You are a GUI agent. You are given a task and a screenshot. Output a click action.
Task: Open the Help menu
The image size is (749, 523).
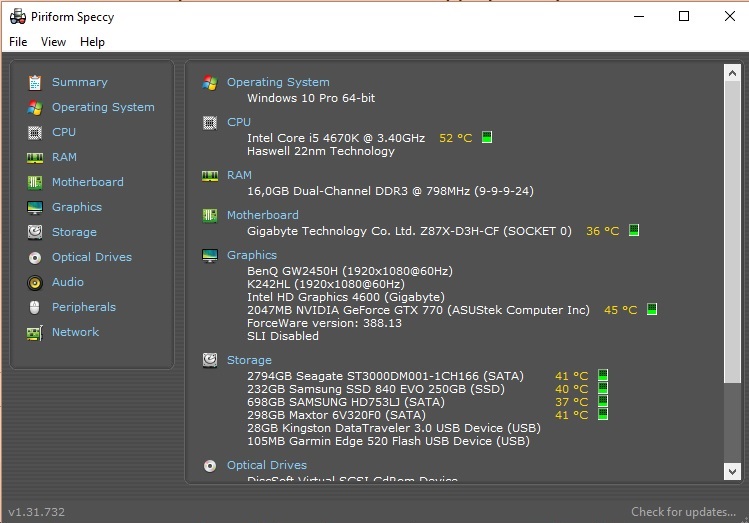[92, 42]
